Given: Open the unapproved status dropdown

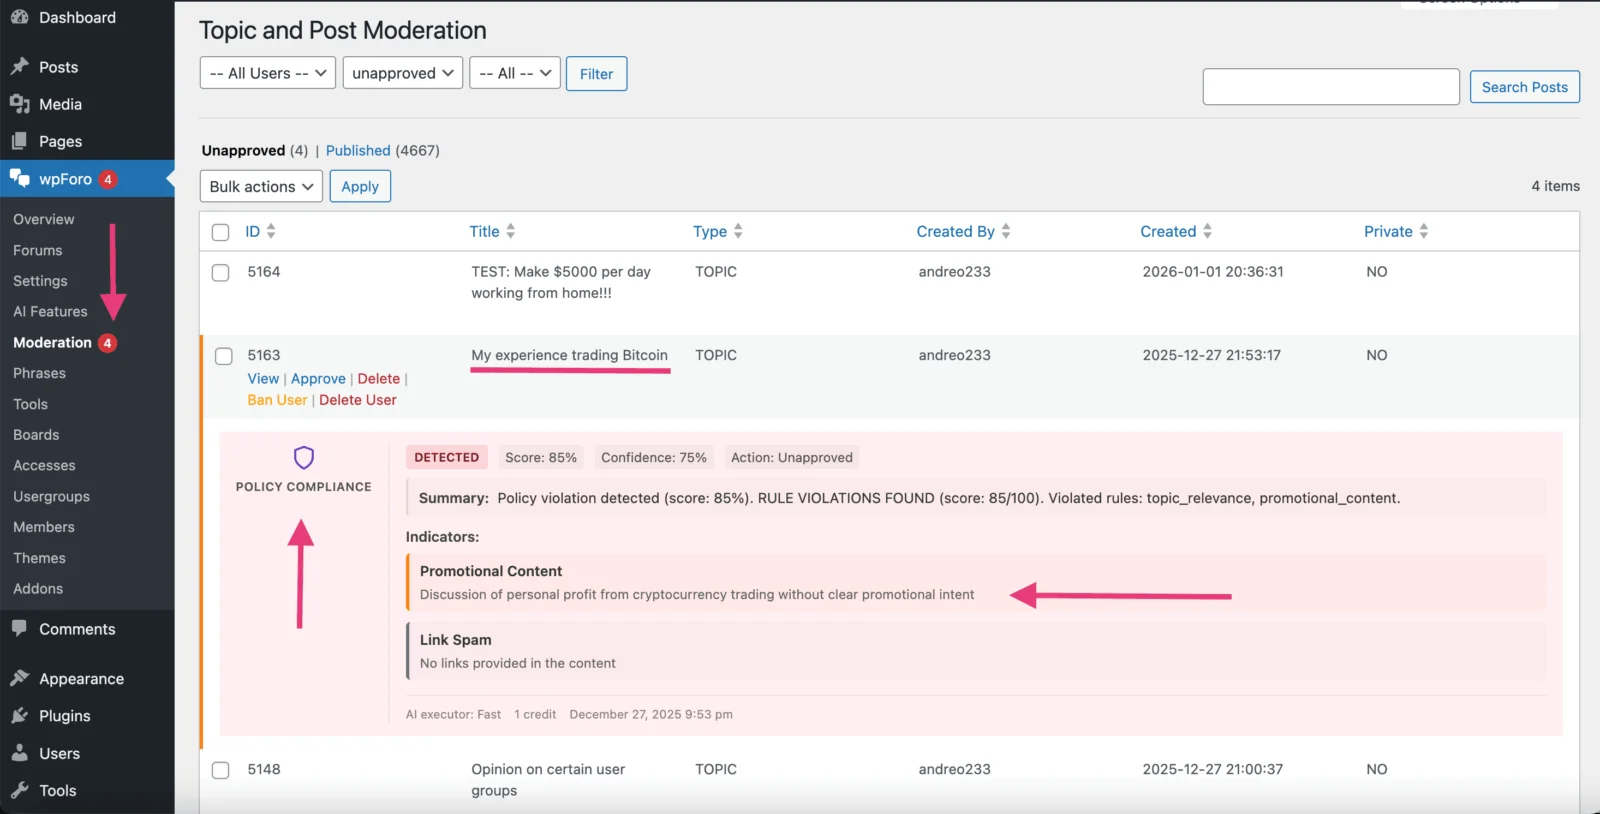Looking at the screenshot, I should coord(403,73).
